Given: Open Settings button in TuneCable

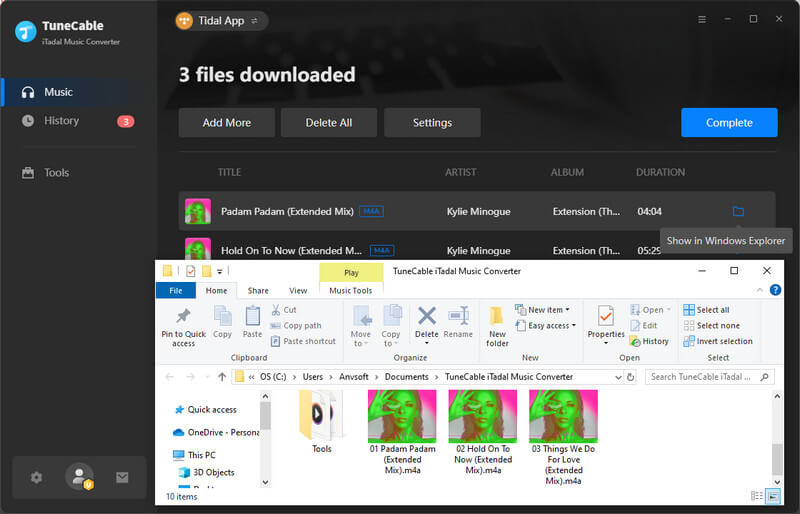Looking at the screenshot, I should point(432,123).
